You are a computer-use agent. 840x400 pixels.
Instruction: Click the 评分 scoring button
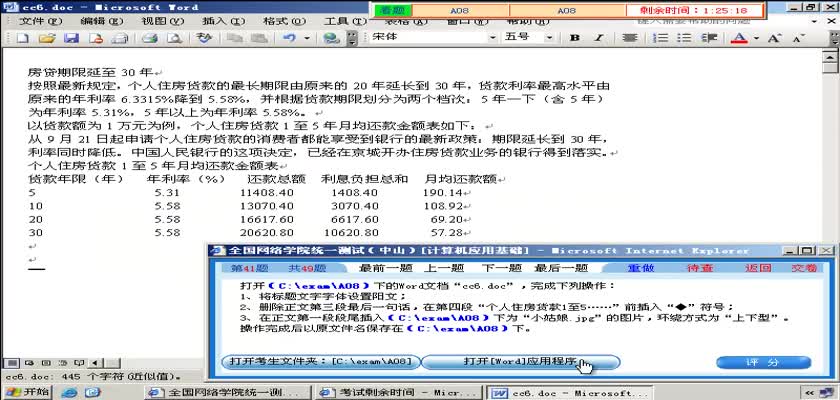point(762,363)
